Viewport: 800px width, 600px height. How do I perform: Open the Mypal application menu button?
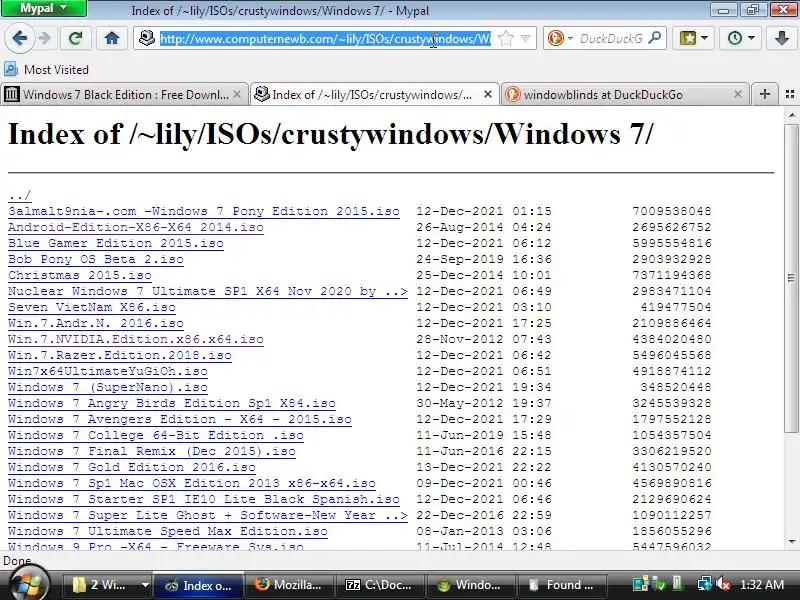pyautogui.click(x=43, y=8)
